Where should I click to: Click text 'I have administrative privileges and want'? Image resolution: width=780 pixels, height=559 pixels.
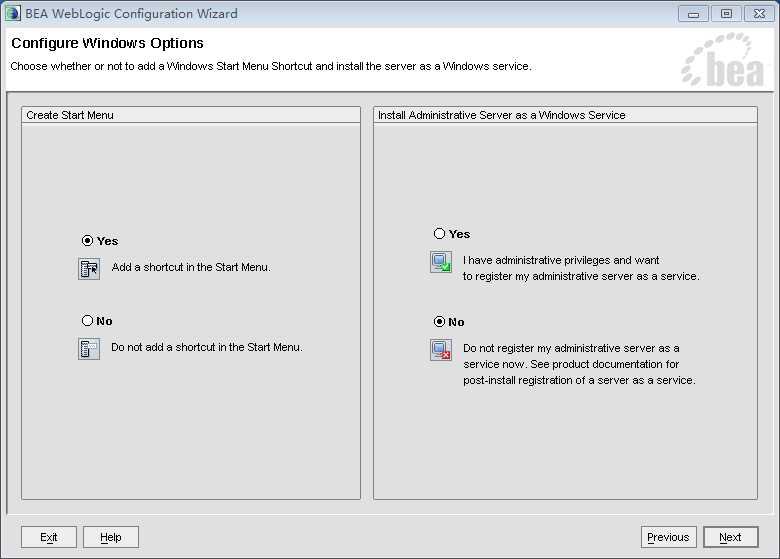point(561,260)
